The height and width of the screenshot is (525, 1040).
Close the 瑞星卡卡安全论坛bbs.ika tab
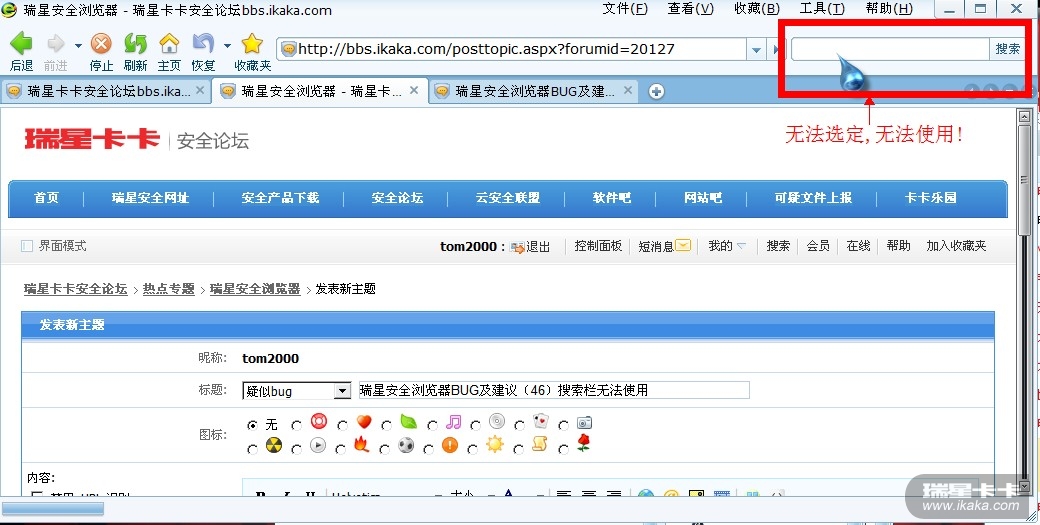200,91
